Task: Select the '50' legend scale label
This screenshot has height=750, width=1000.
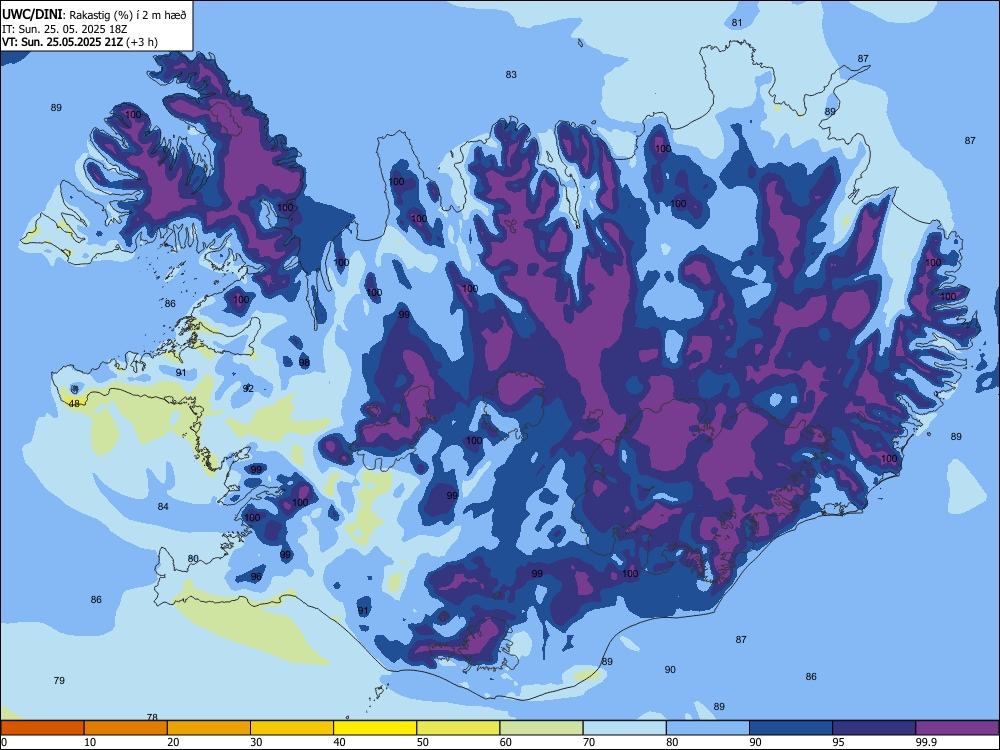Action: [423, 742]
